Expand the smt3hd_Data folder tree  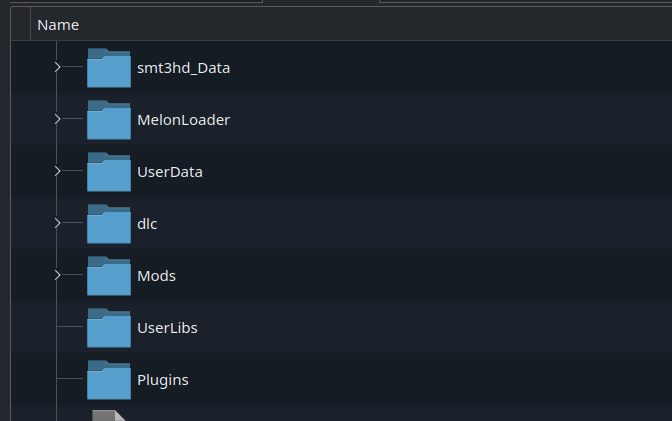[x=57, y=67]
